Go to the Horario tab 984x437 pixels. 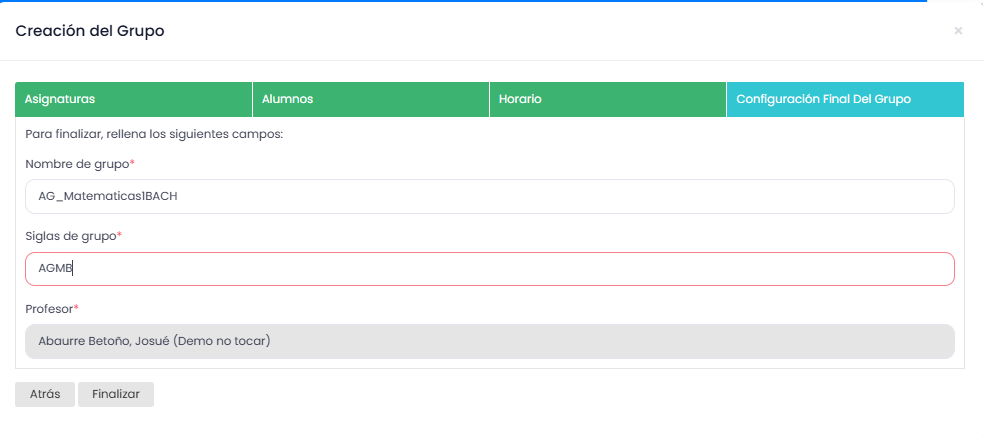607,100
